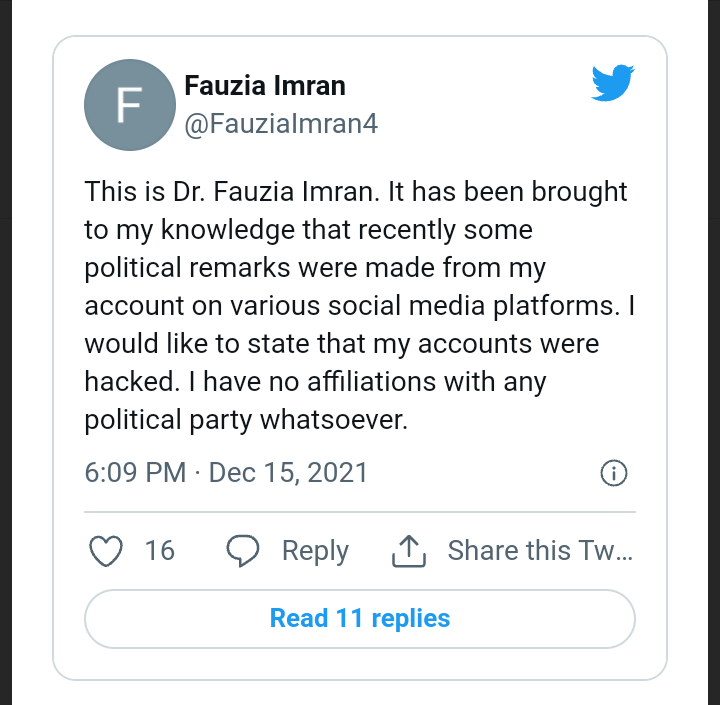Click the Reply text label
Image resolution: width=720 pixels, height=705 pixels.
pyautogui.click(x=315, y=551)
